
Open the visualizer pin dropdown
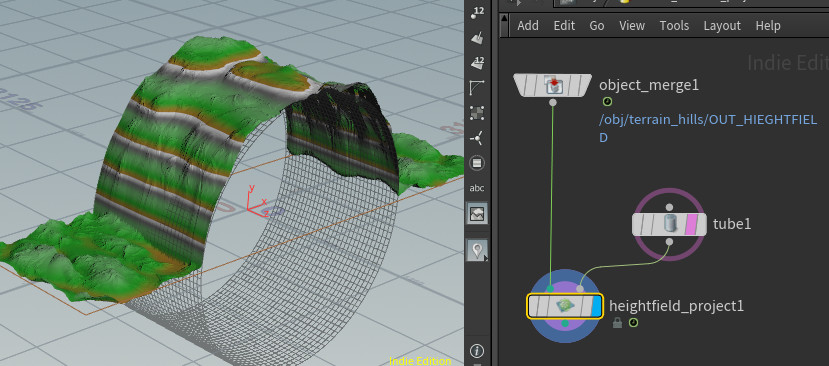pyautogui.click(x=477, y=250)
